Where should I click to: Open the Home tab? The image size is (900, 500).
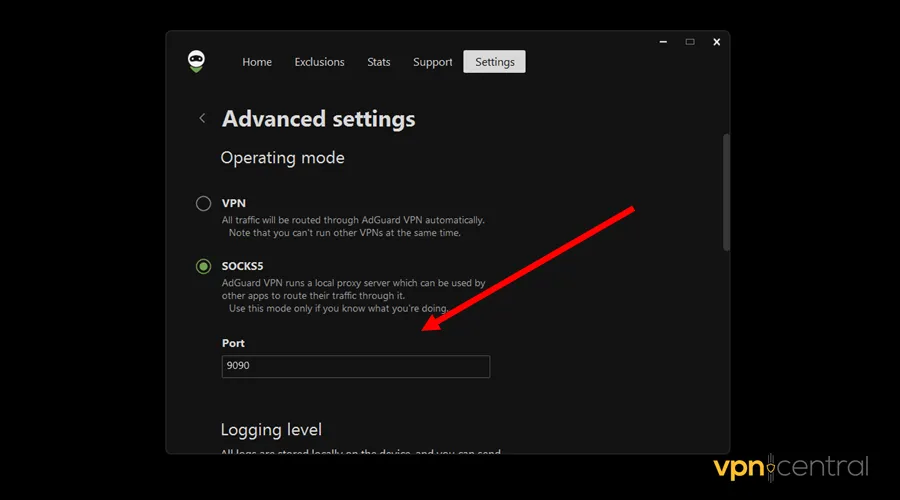point(257,62)
